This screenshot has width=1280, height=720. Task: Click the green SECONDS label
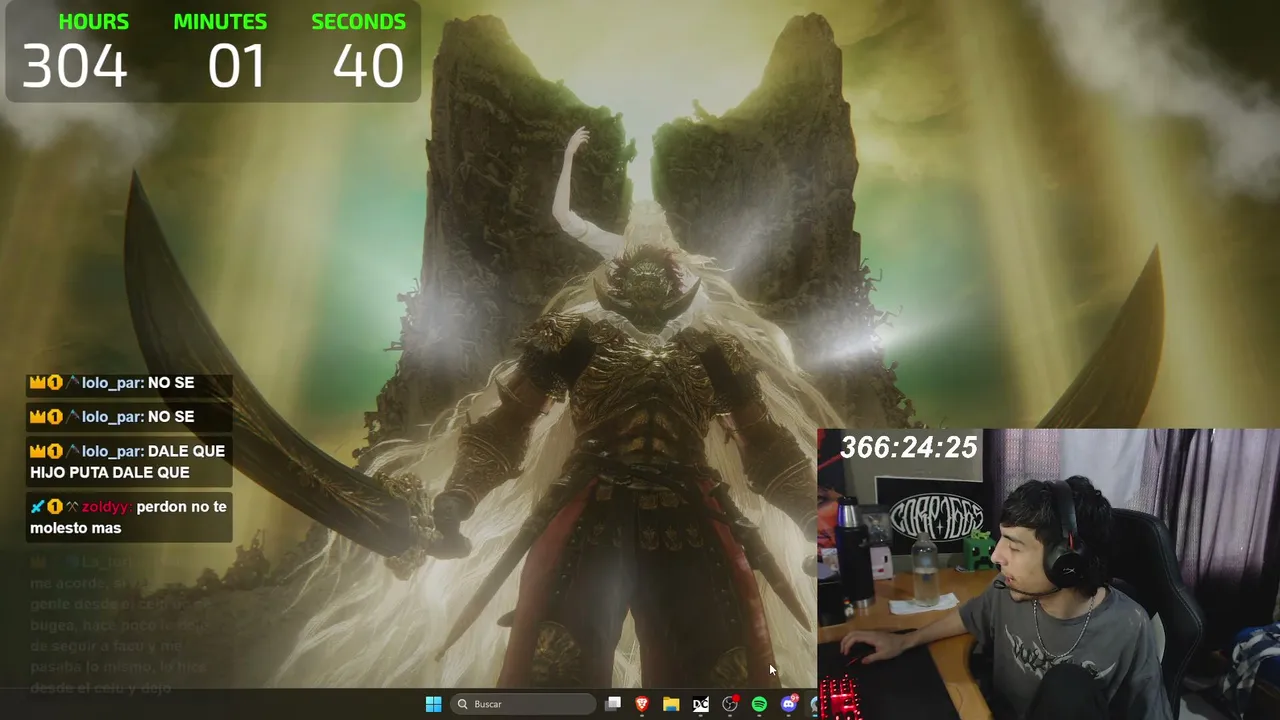point(358,22)
